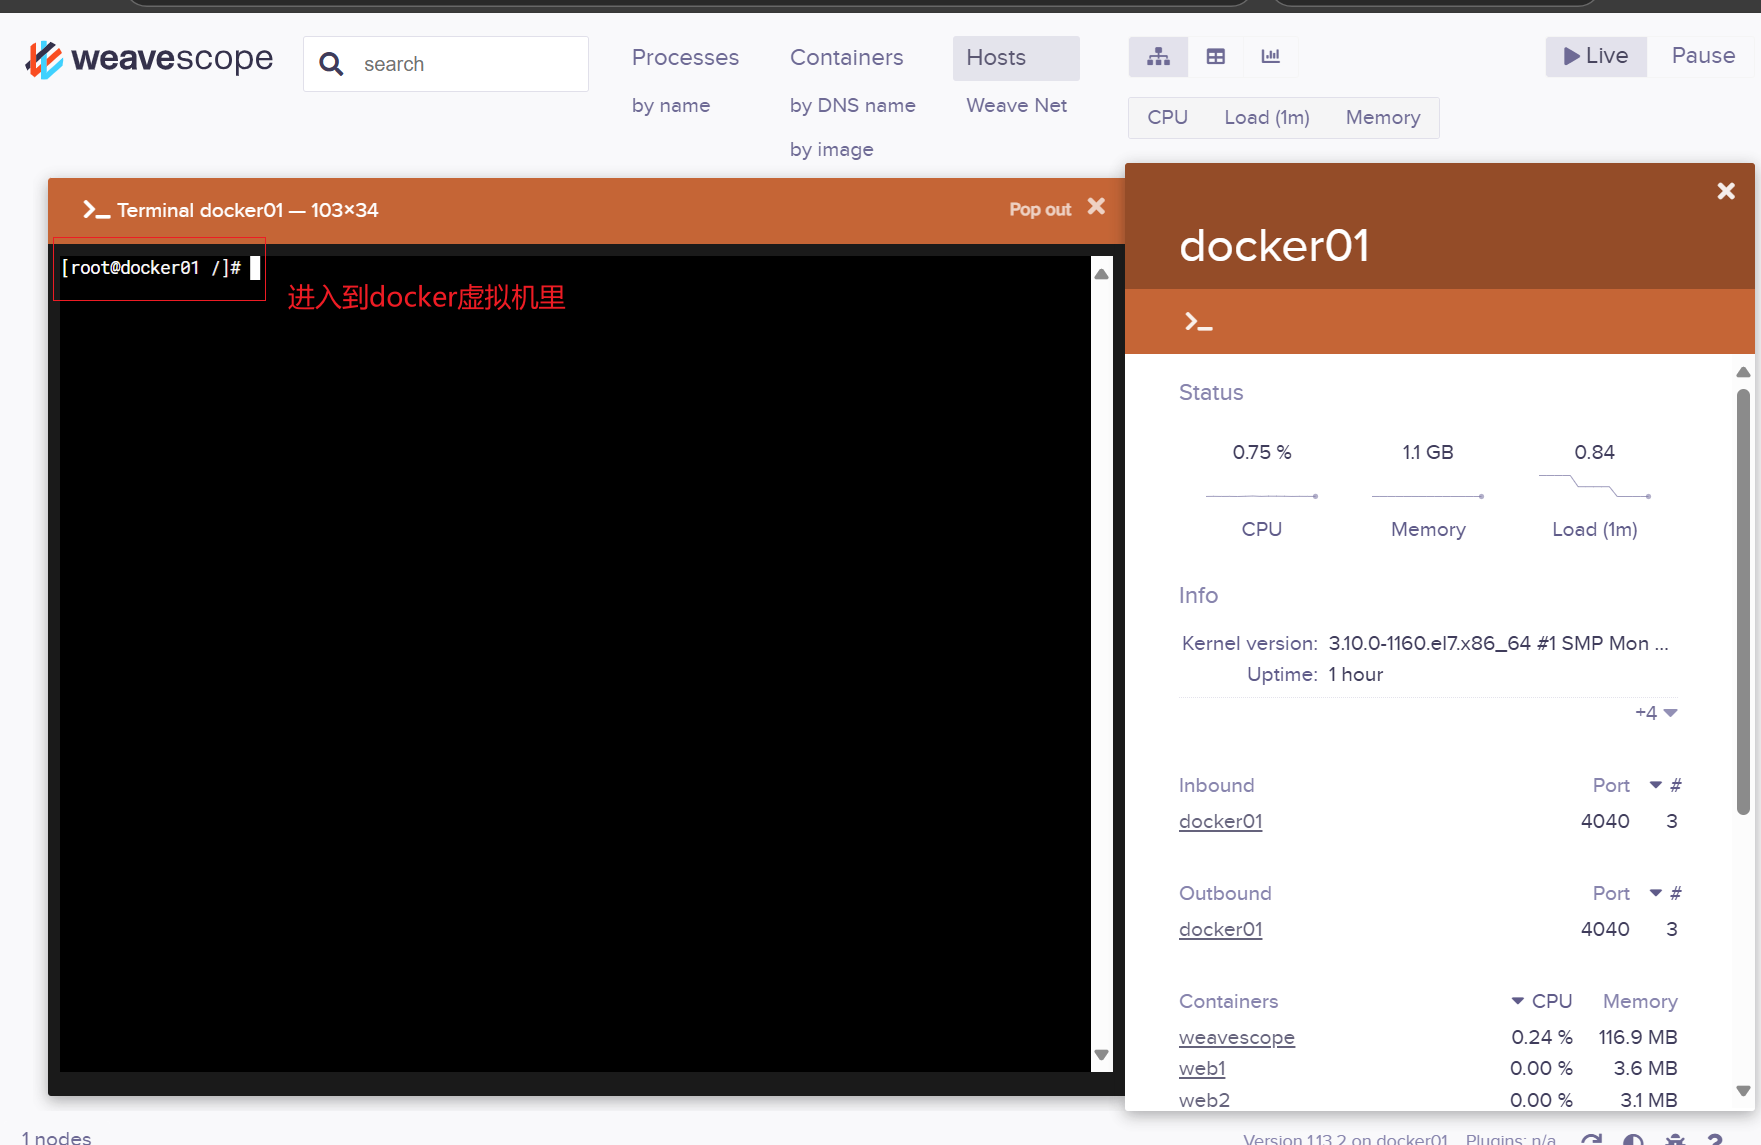Open the Processes topology

[x=685, y=58]
